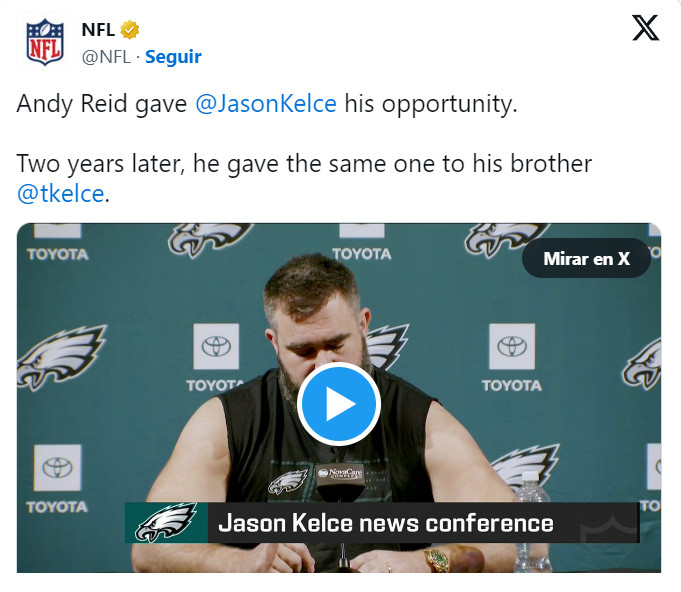Click the NFL shield profile avatar
The height and width of the screenshot is (592, 681).
point(45,42)
